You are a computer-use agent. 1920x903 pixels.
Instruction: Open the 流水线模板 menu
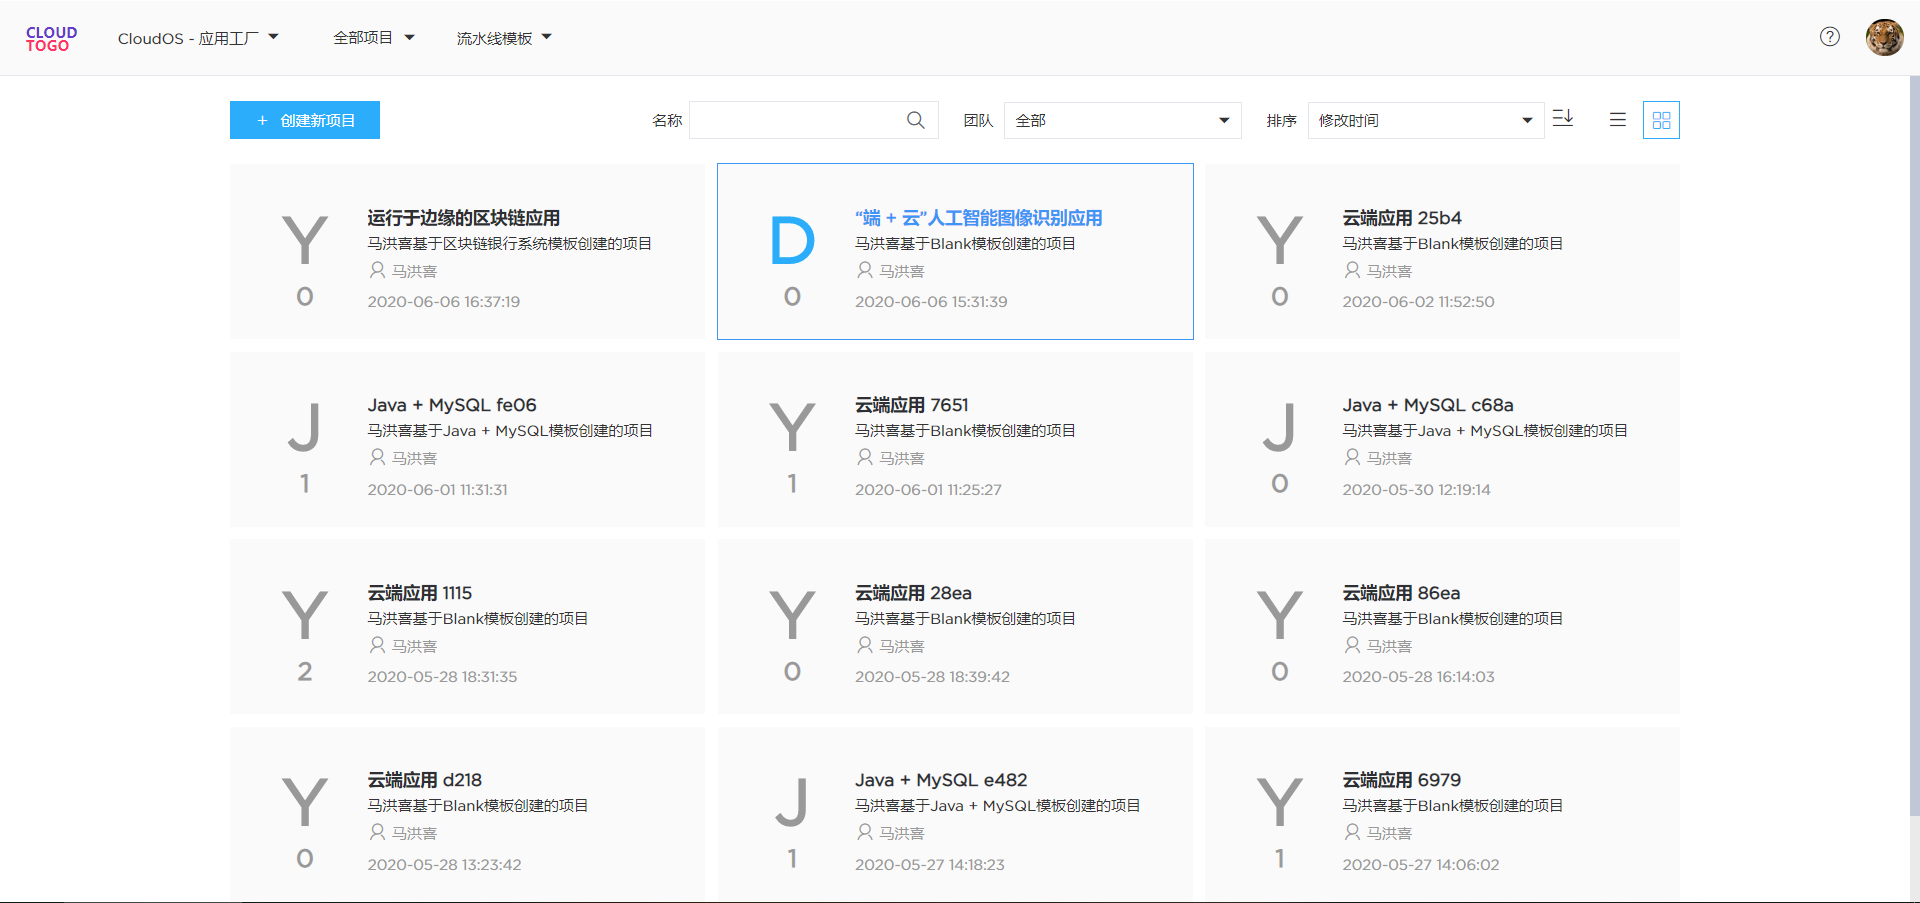tap(504, 38)
